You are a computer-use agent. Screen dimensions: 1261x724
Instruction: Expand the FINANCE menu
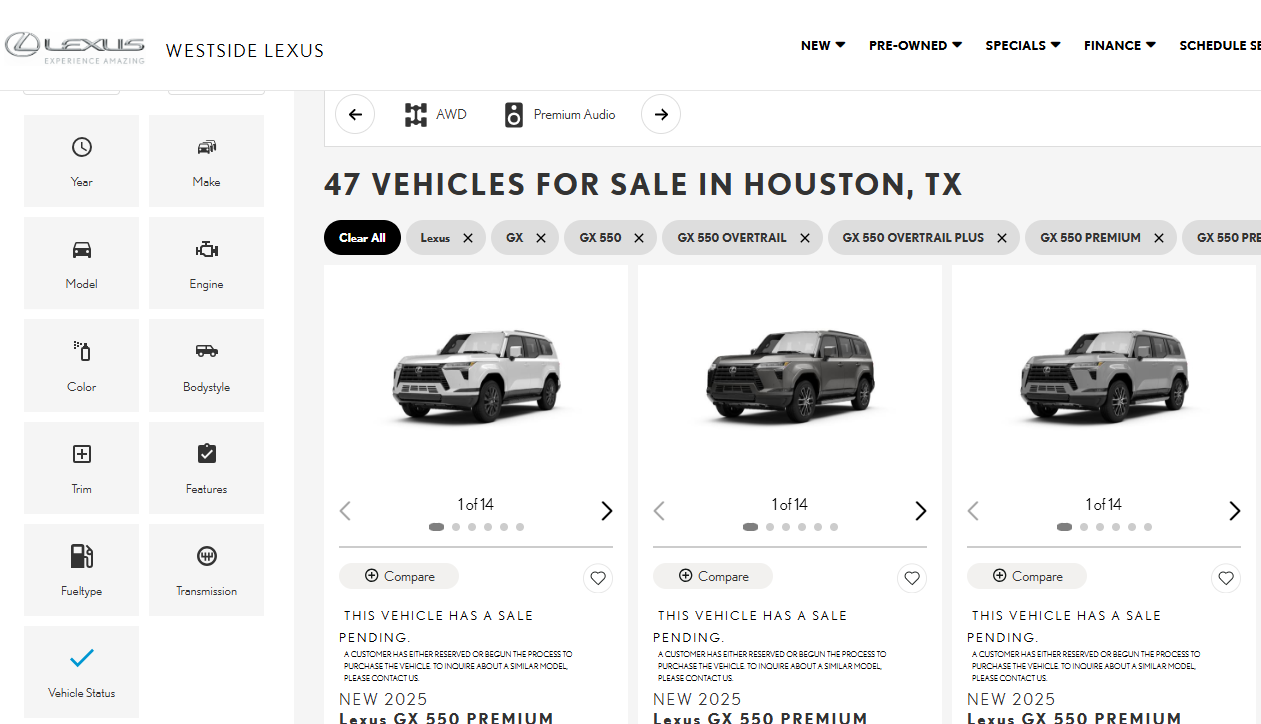[x=1120, y=45]
